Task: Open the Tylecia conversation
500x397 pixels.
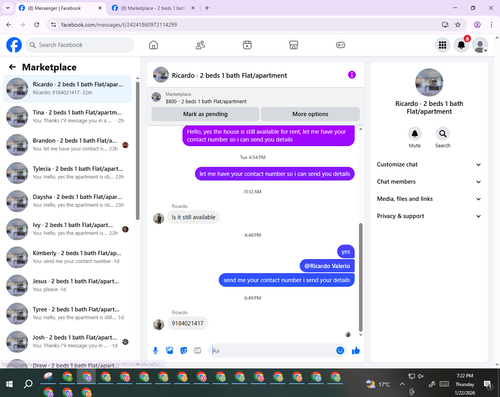Action: (67, 173)
